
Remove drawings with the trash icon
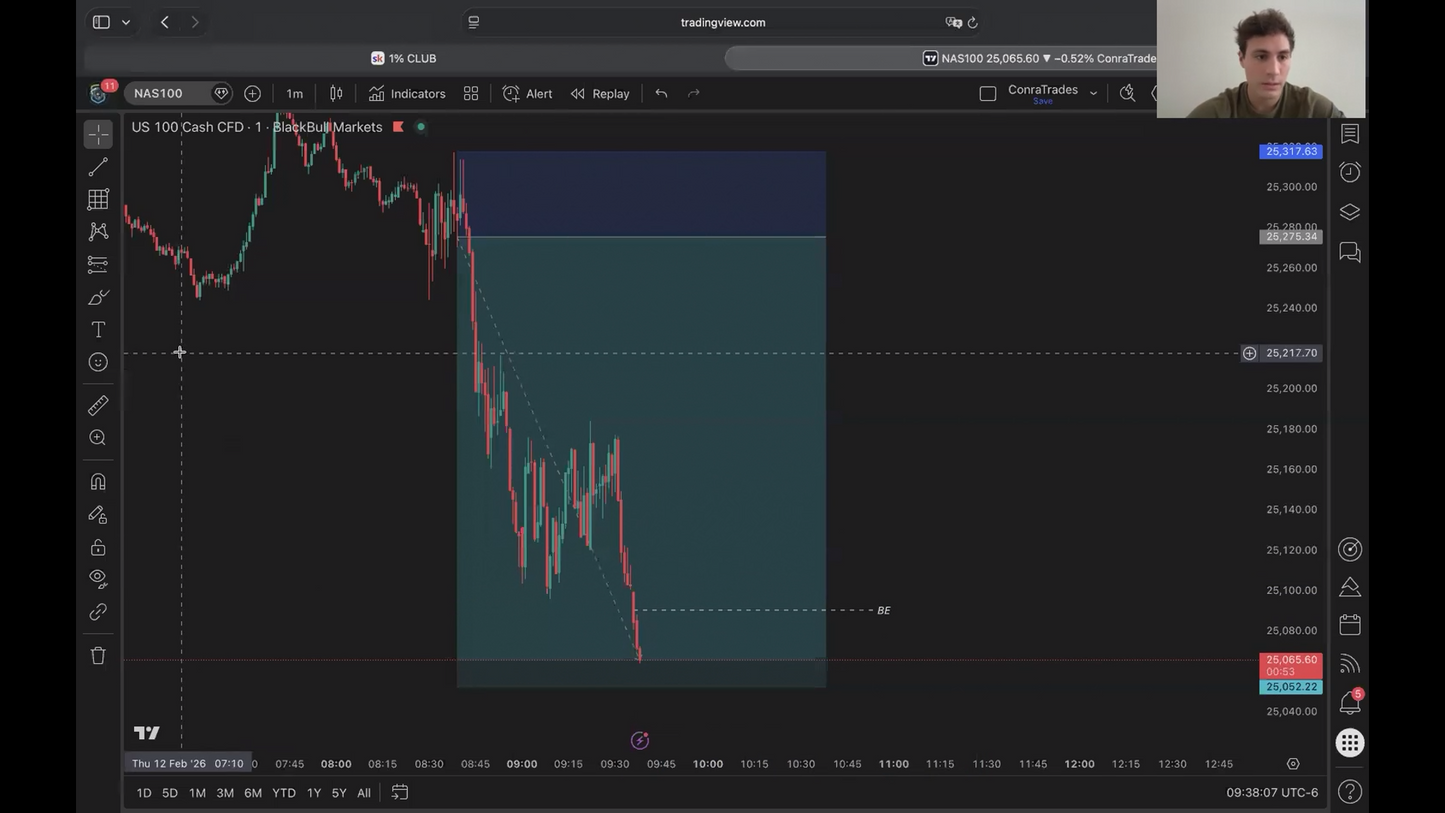click(98, 656)
